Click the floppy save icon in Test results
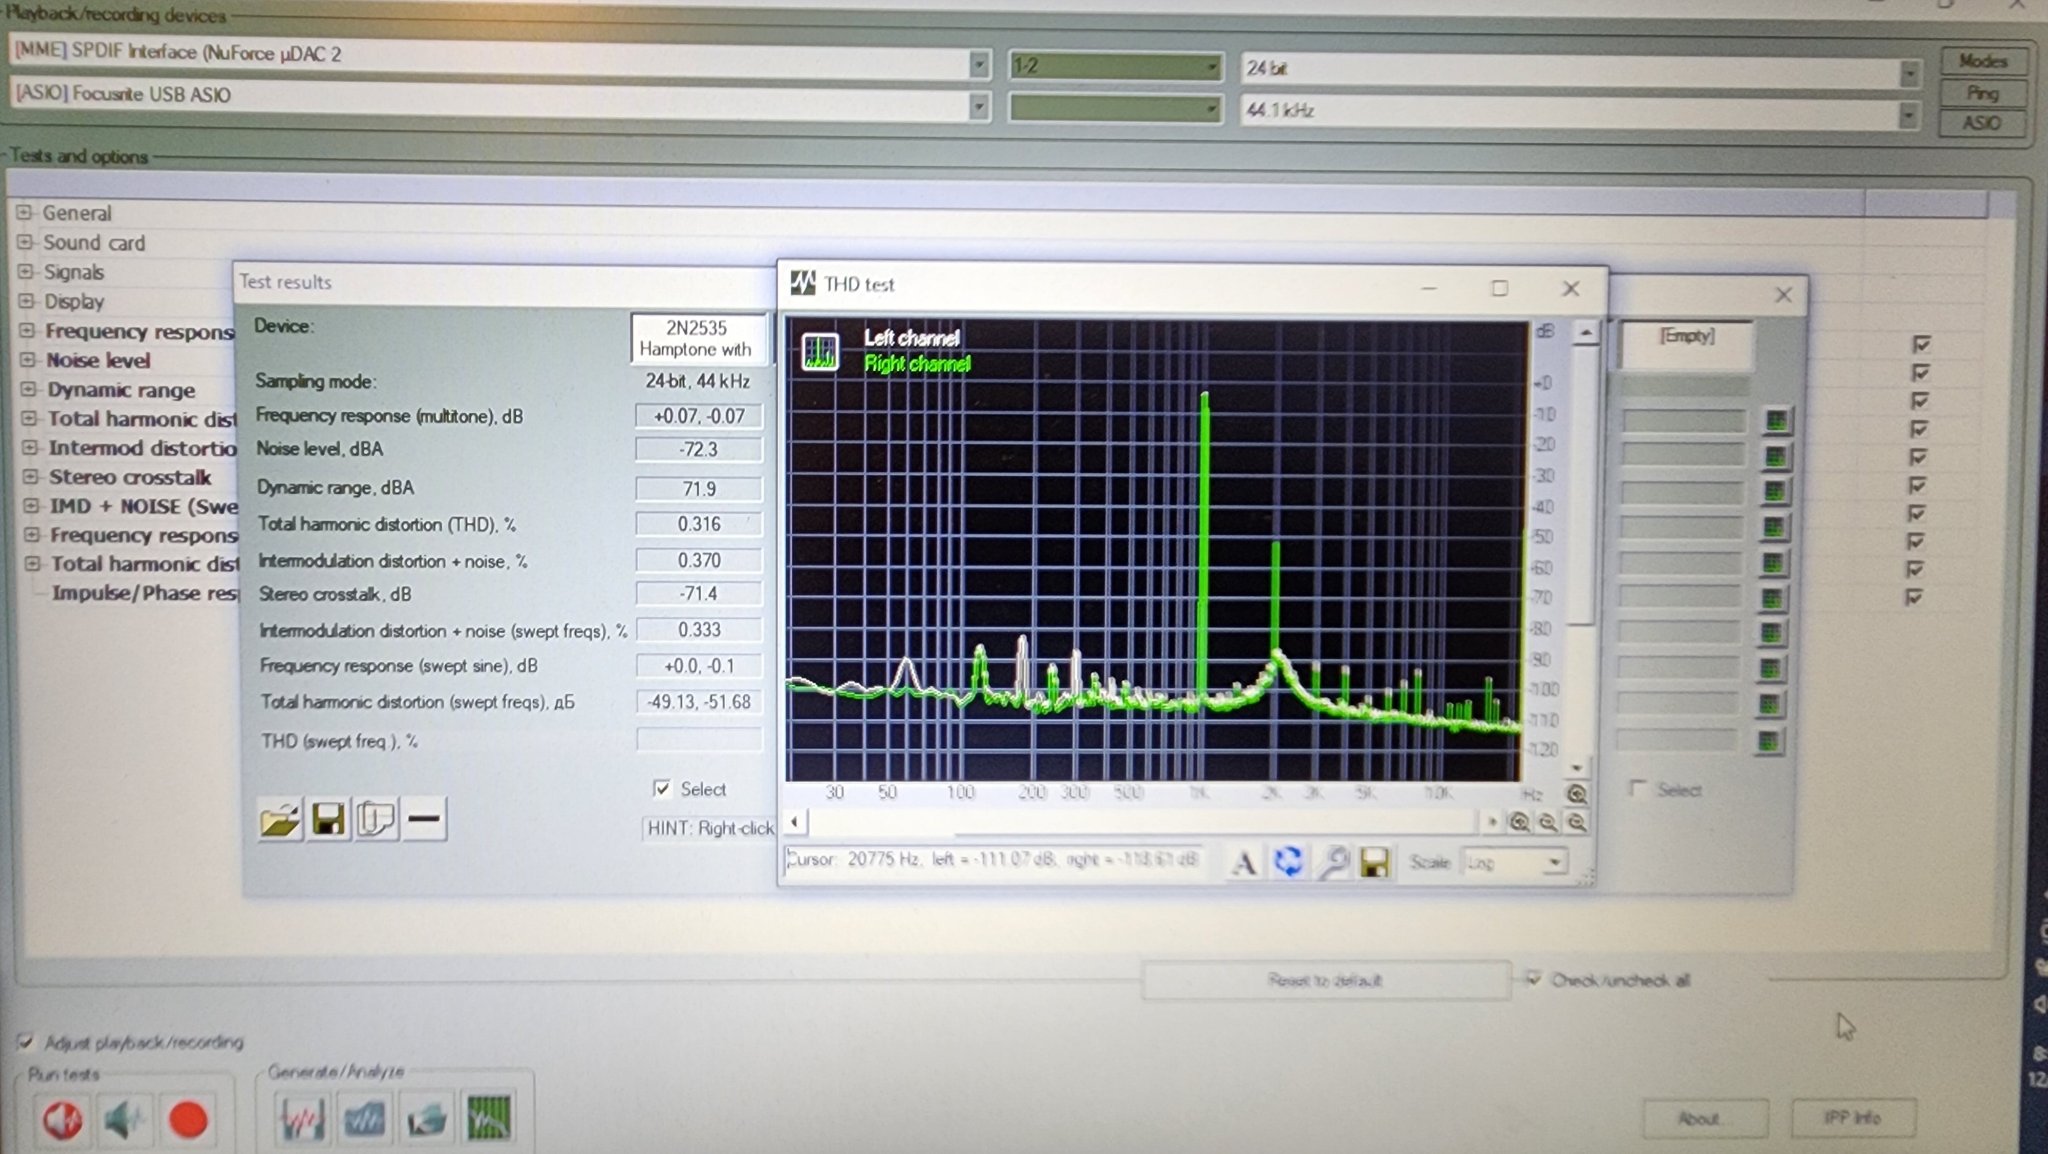 tap(328, 820)
